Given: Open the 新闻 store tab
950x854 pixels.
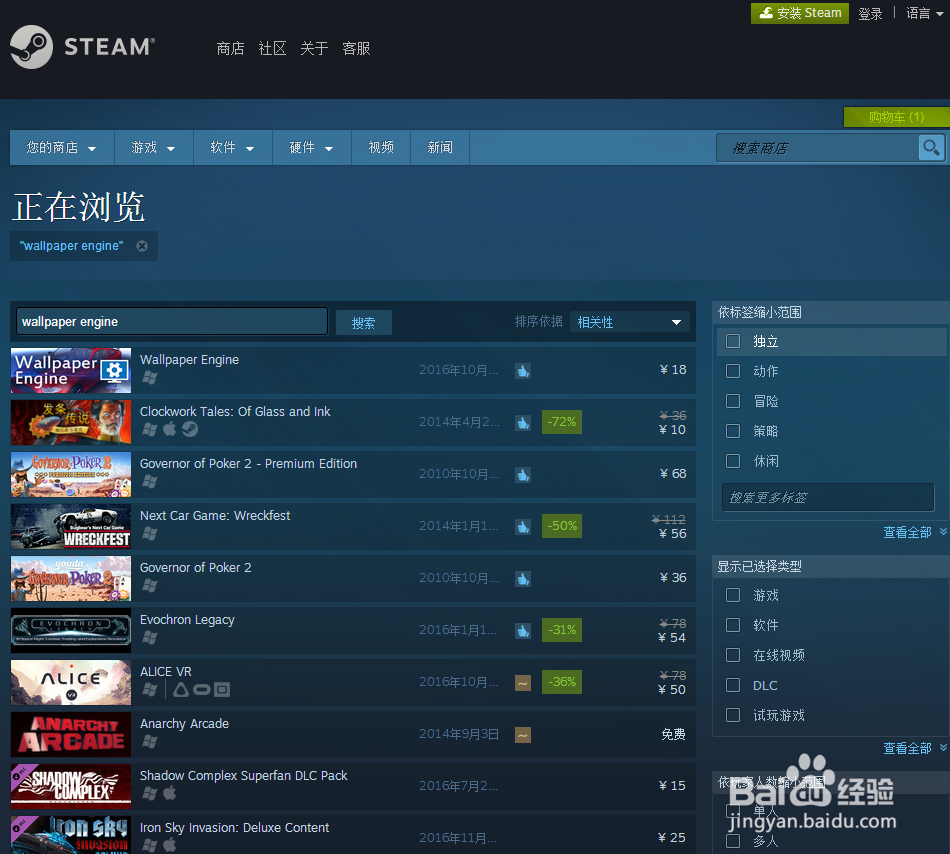Looking at the screenshot, I should point(440,148).
